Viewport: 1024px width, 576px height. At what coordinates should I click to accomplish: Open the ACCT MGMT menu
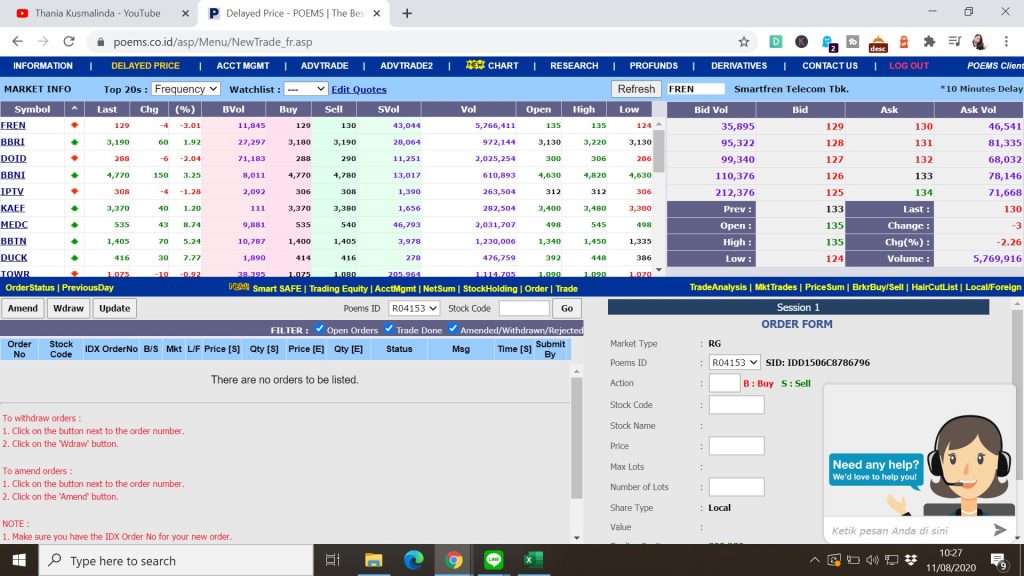click(x=243, y=66)
